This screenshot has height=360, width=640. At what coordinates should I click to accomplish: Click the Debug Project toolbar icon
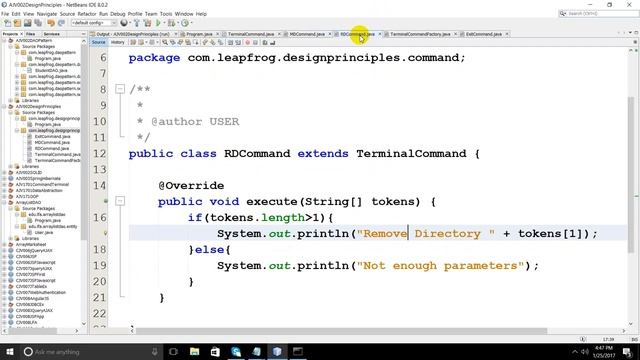(171, 23)
